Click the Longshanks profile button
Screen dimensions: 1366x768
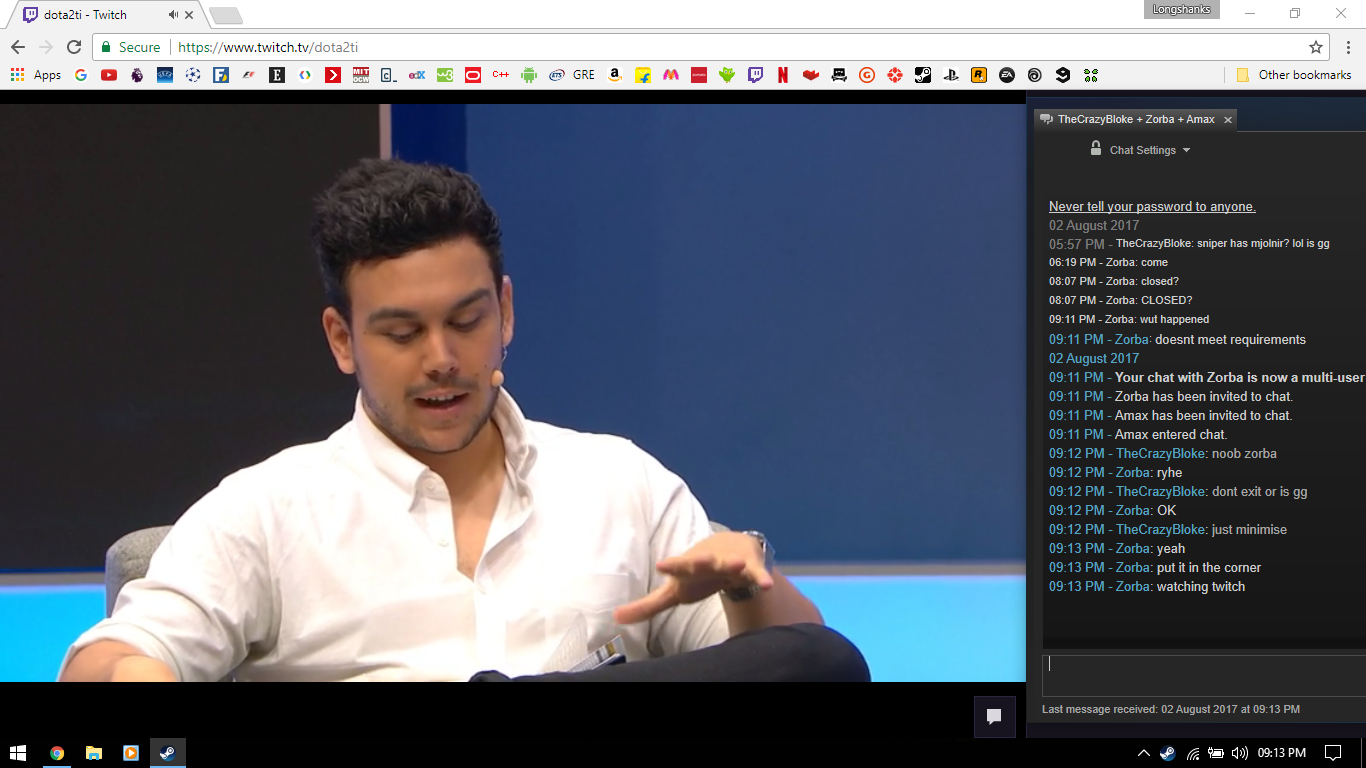[x=1181, y=10]
